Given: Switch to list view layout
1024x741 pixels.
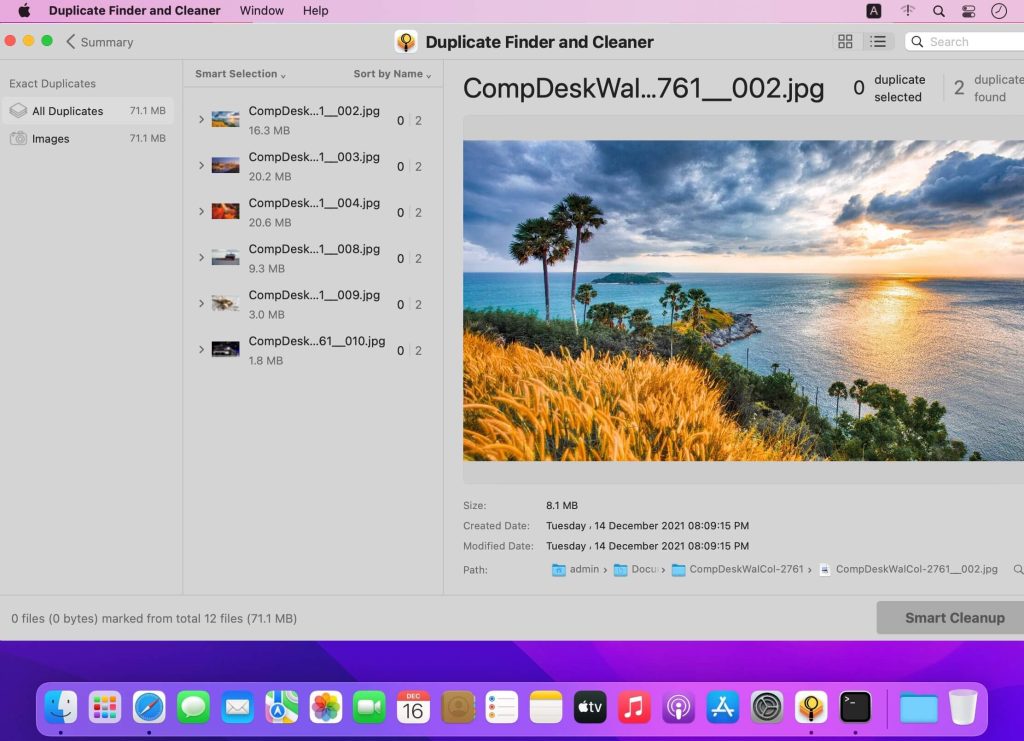Looking at the screenshot, I should coord(877,42).
